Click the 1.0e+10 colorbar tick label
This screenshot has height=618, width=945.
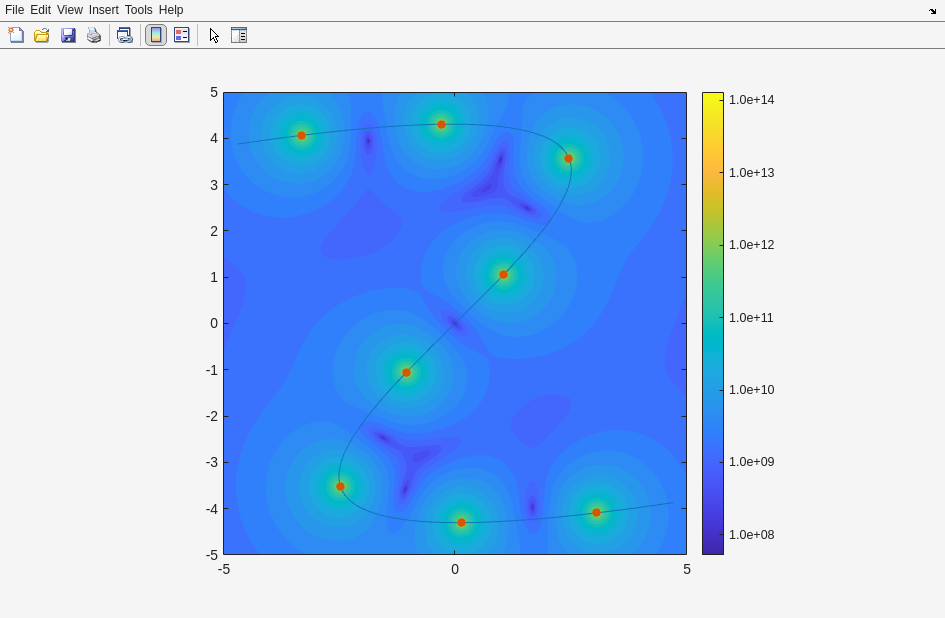751,390
